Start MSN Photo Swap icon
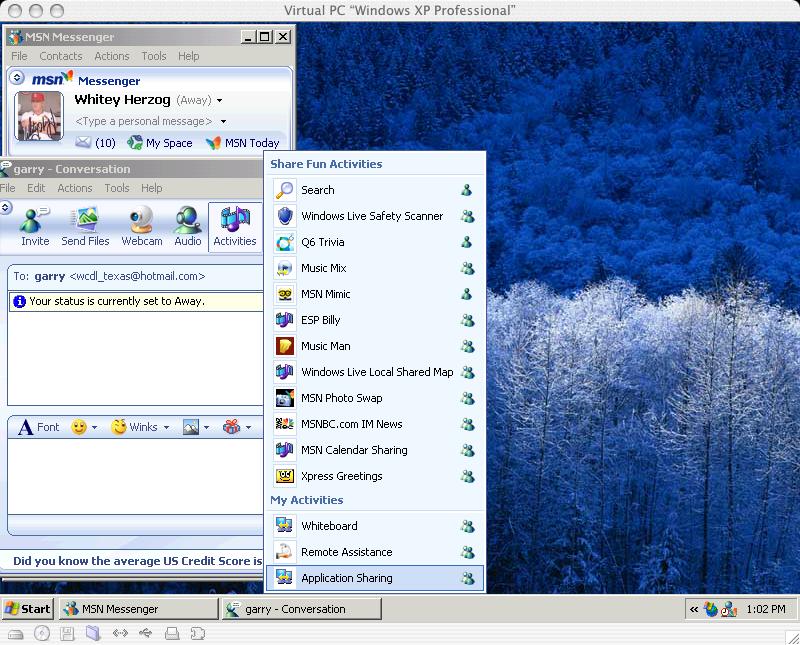Screen dimensions: 800x645 [x=285, y=398]
